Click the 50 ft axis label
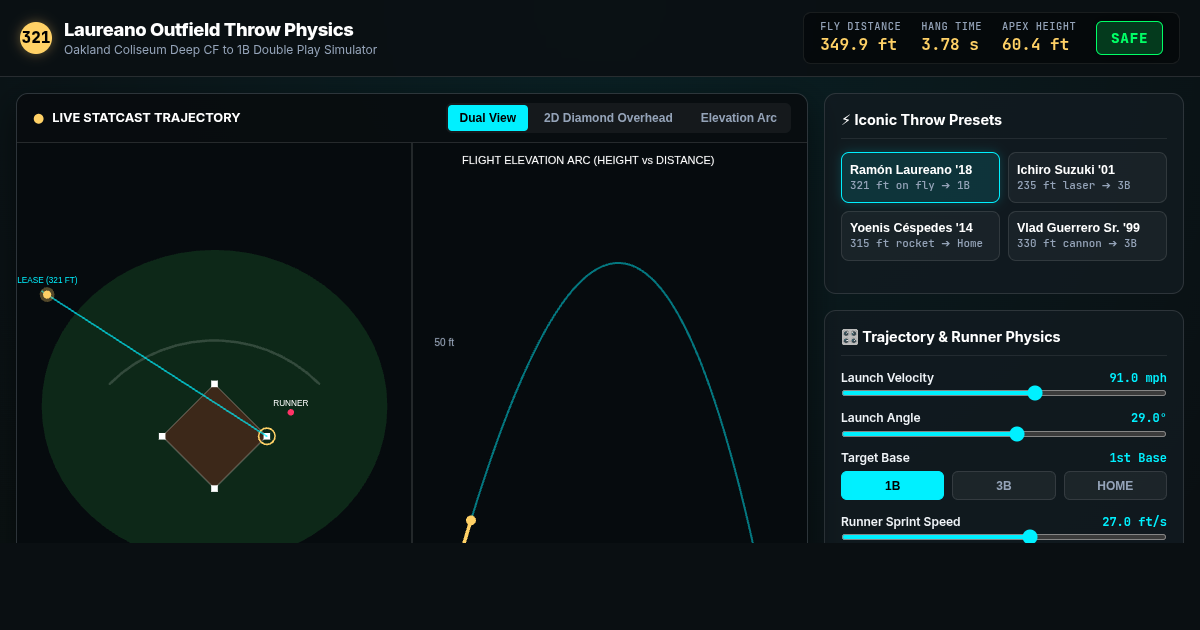1200x630 pixels. coord(444,342)
